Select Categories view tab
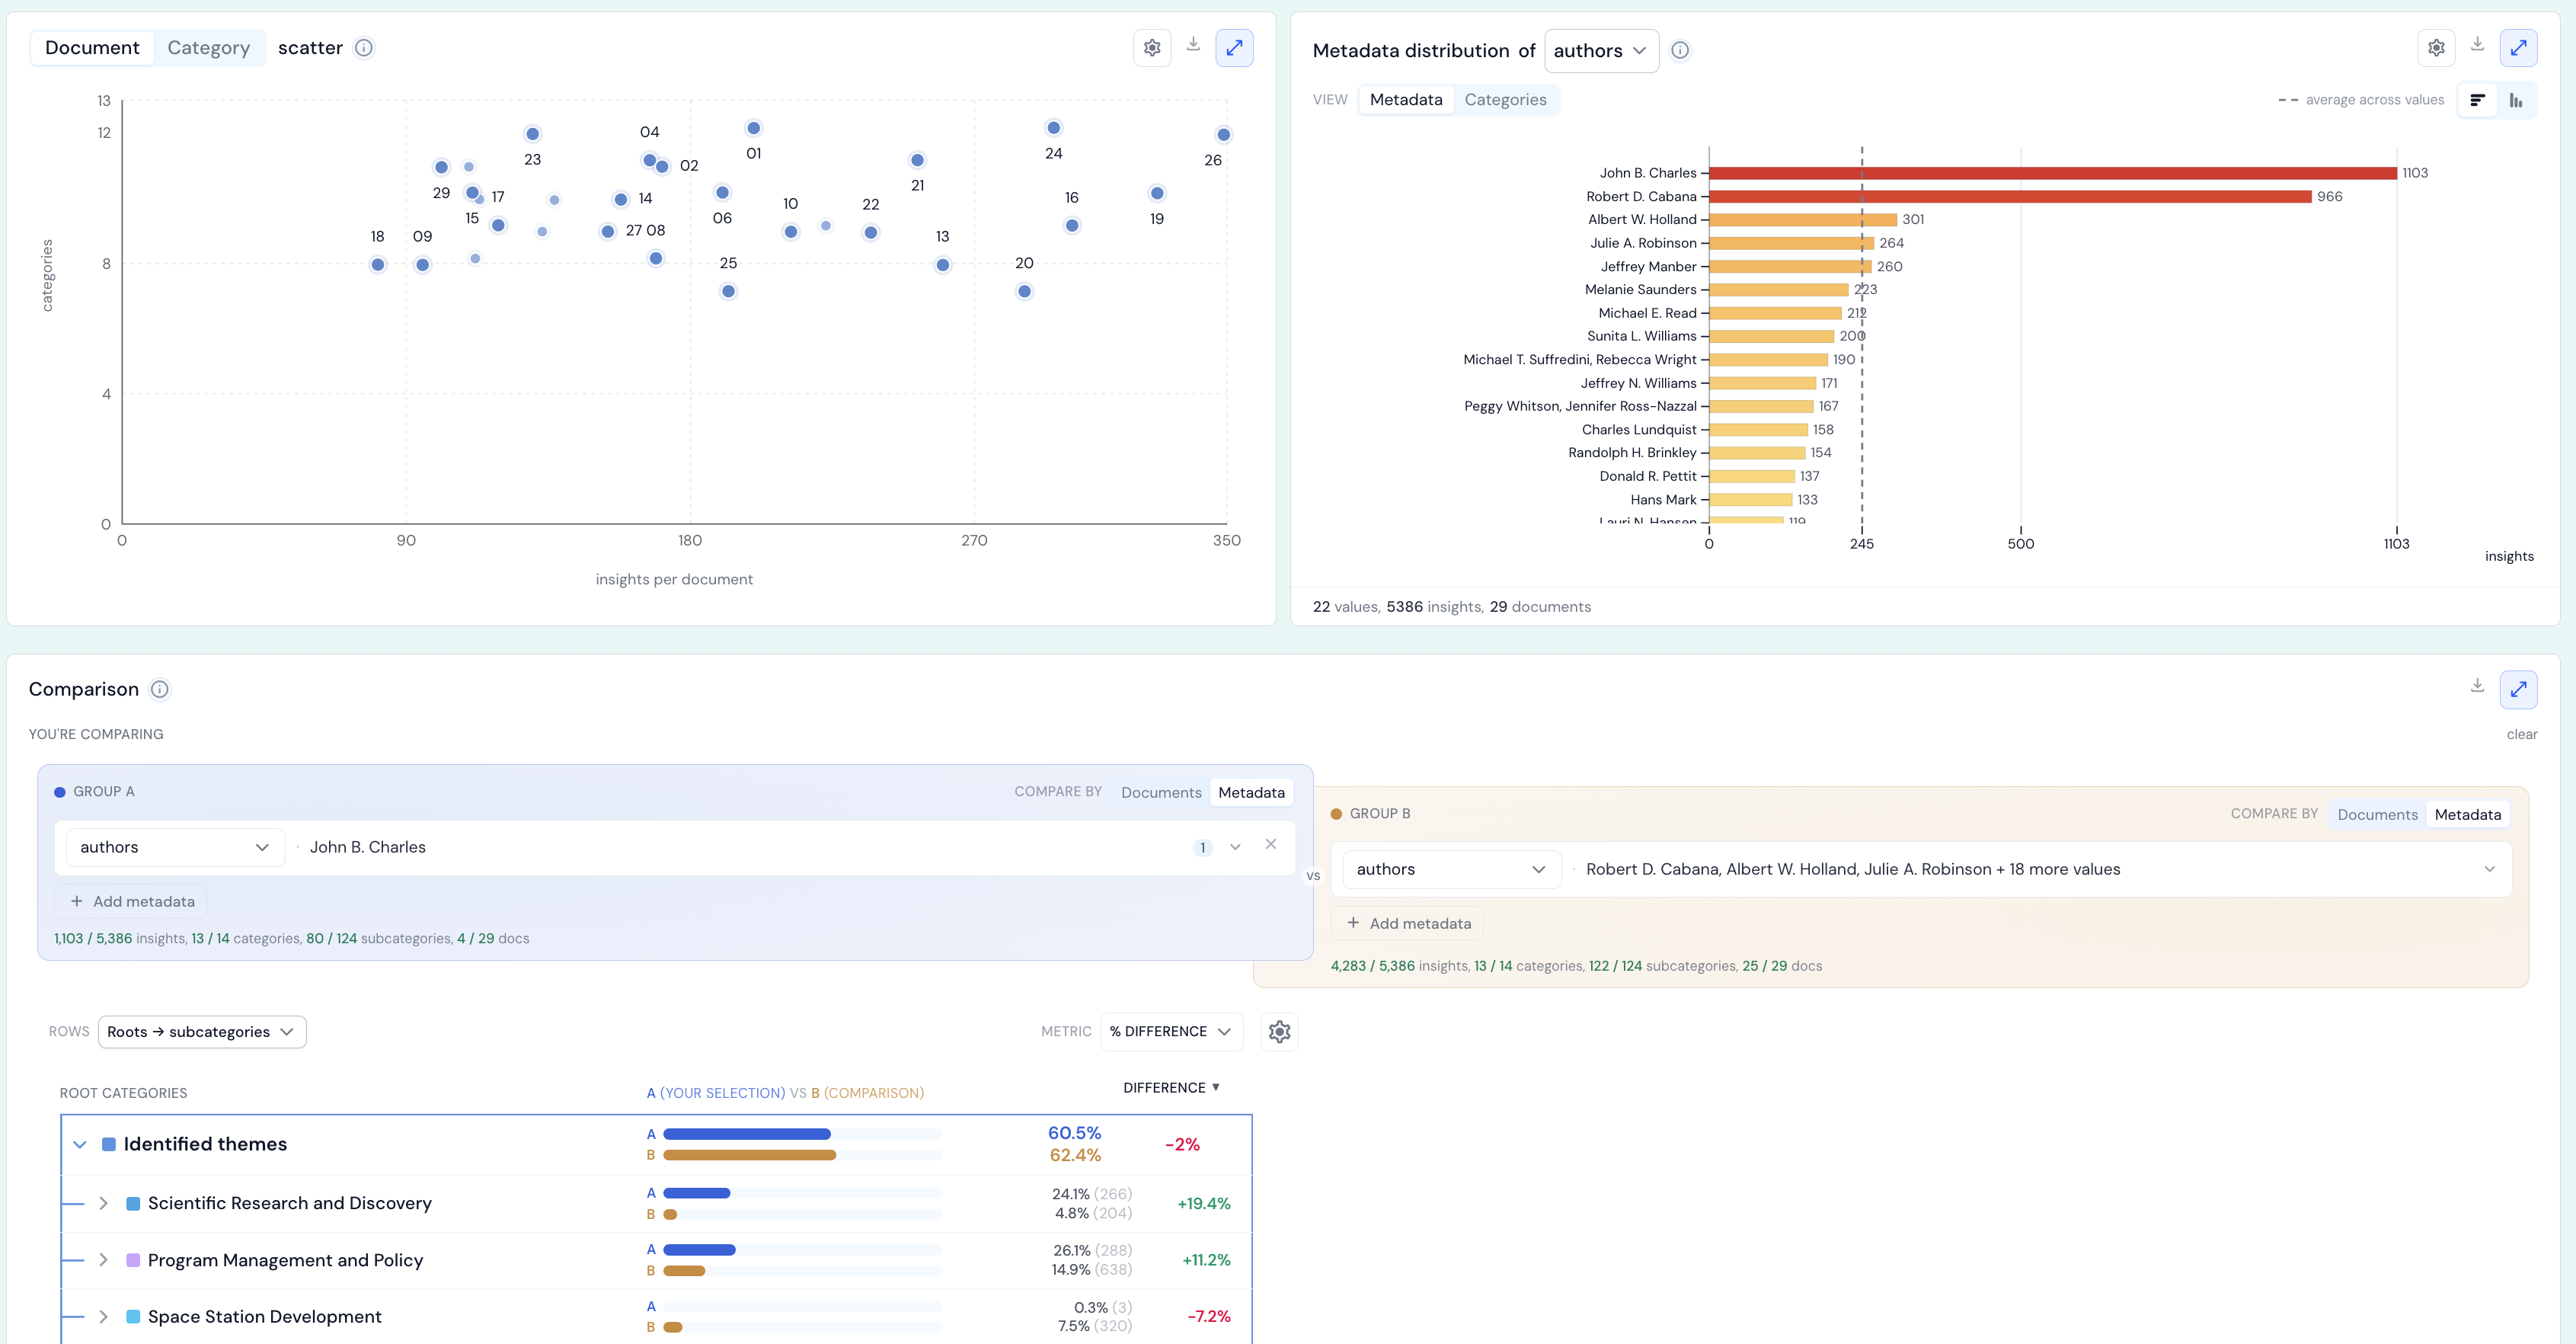The image size is (2576, 1344). (1505, 100)
